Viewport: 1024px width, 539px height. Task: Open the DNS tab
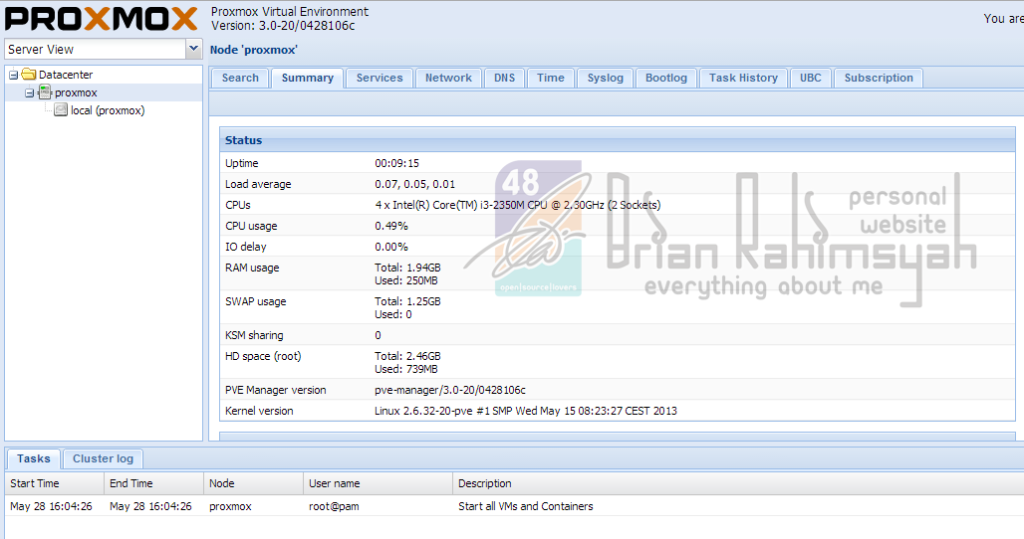tap(504, 78)
